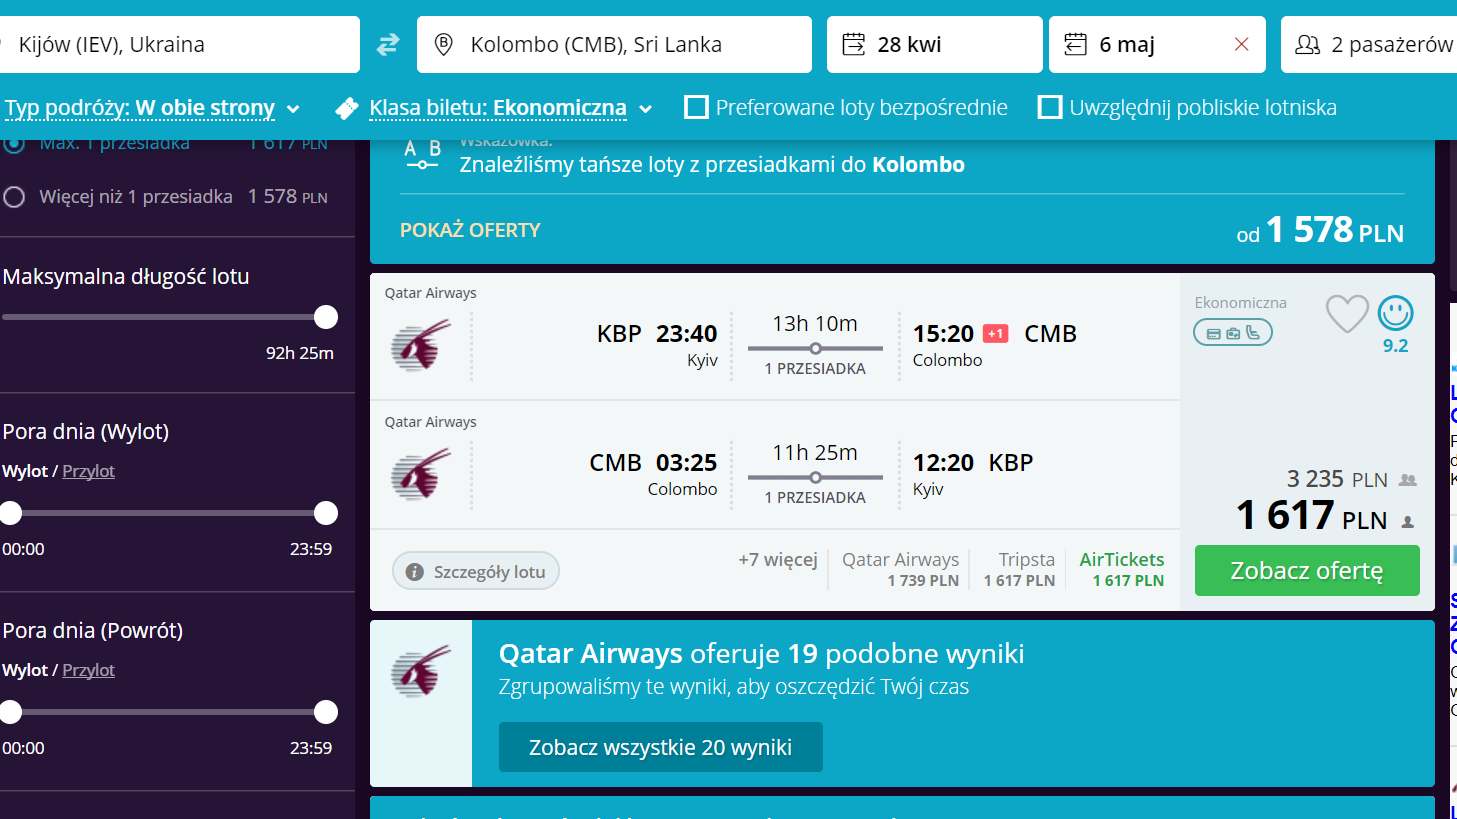Click Maksymalna długość lotu slider handle
This screenshot has width=1457, height=819.
[x=326, y=317]
